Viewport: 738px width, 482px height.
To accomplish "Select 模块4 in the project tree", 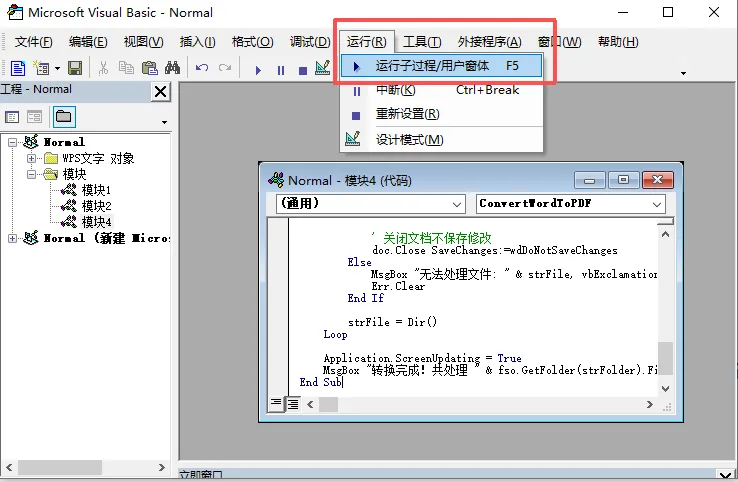I will (x=96, y=222).
